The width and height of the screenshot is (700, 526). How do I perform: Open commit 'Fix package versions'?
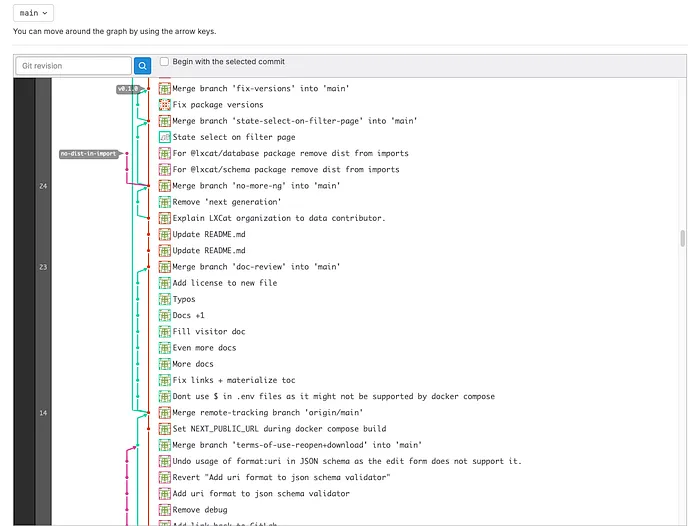point(218,104)
